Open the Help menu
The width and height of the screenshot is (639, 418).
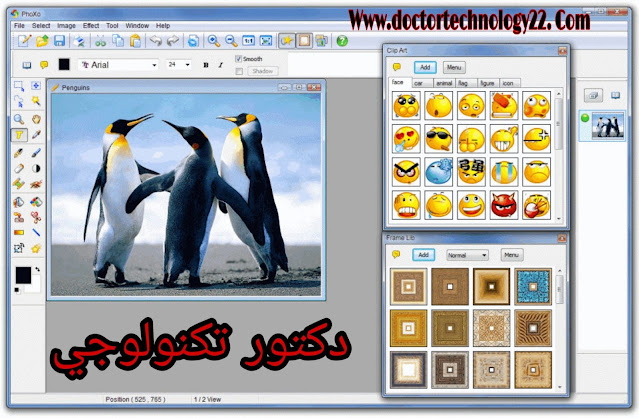click(x=163, y=26)
